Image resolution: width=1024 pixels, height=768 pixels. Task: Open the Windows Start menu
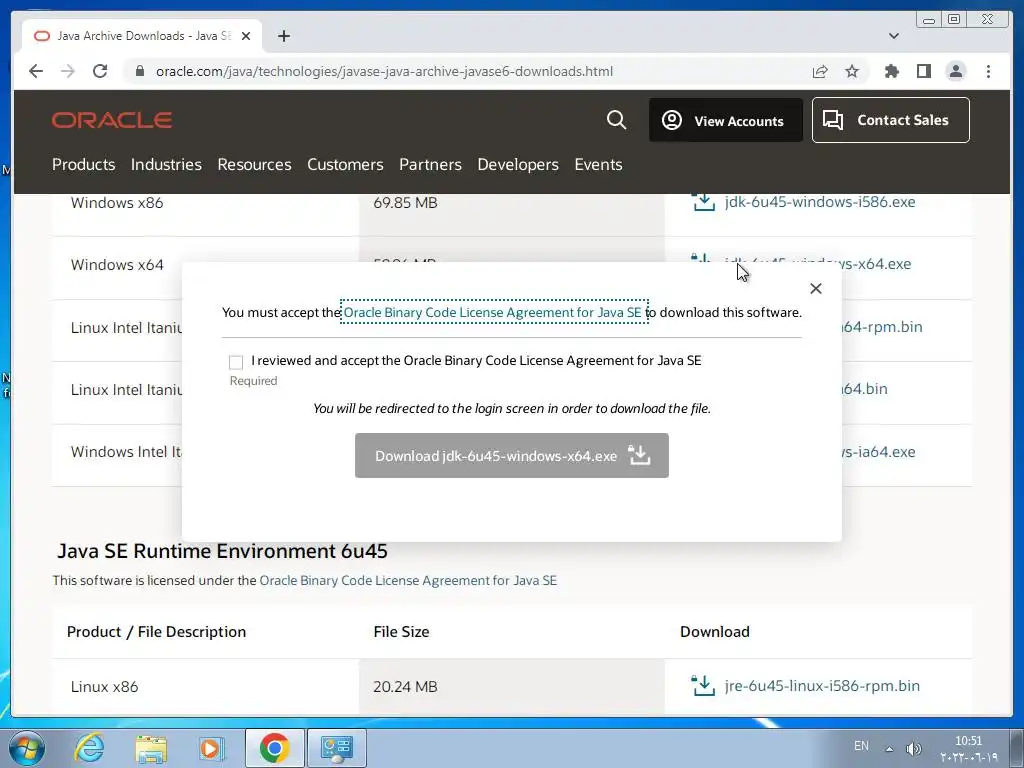coord(27,748)
